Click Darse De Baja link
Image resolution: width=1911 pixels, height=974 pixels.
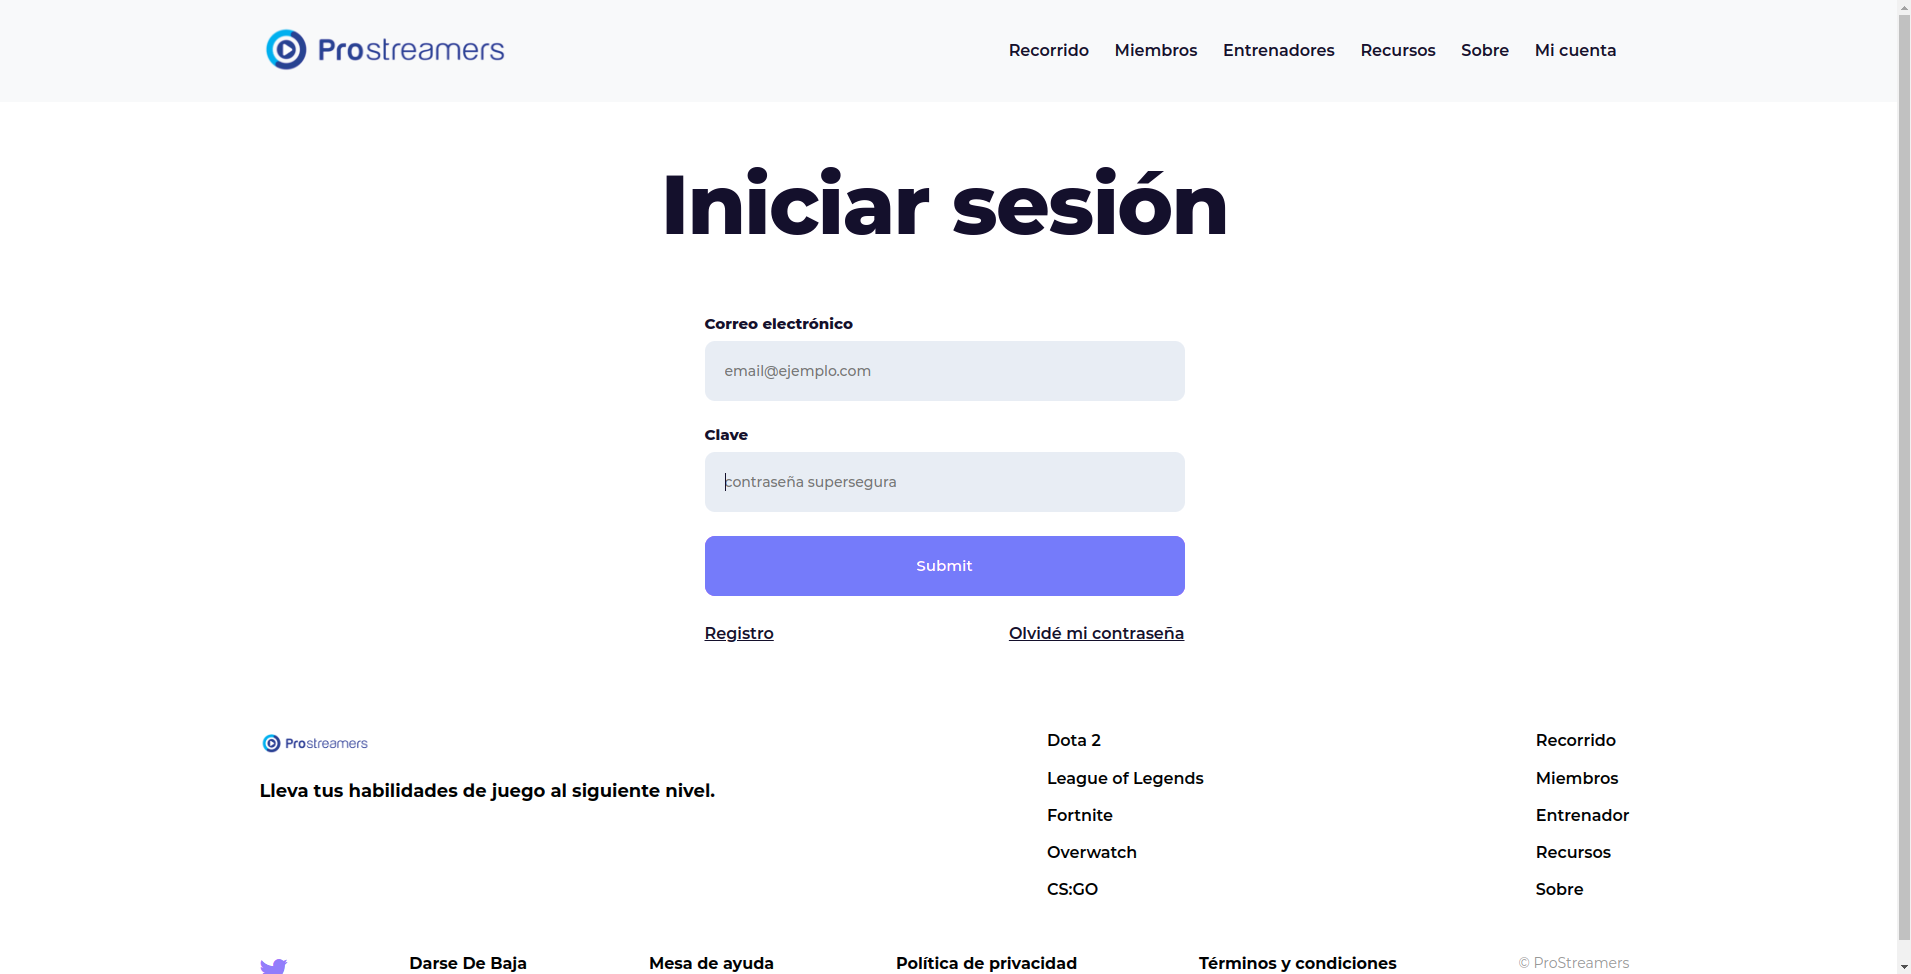click(468, 963)
